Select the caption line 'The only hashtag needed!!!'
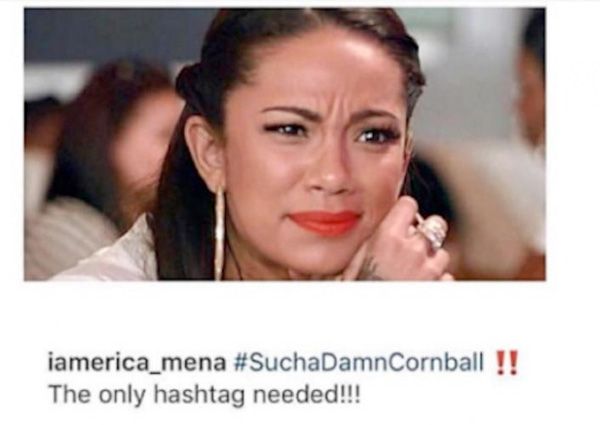This screenshot has height=425, width=600. 205,394
